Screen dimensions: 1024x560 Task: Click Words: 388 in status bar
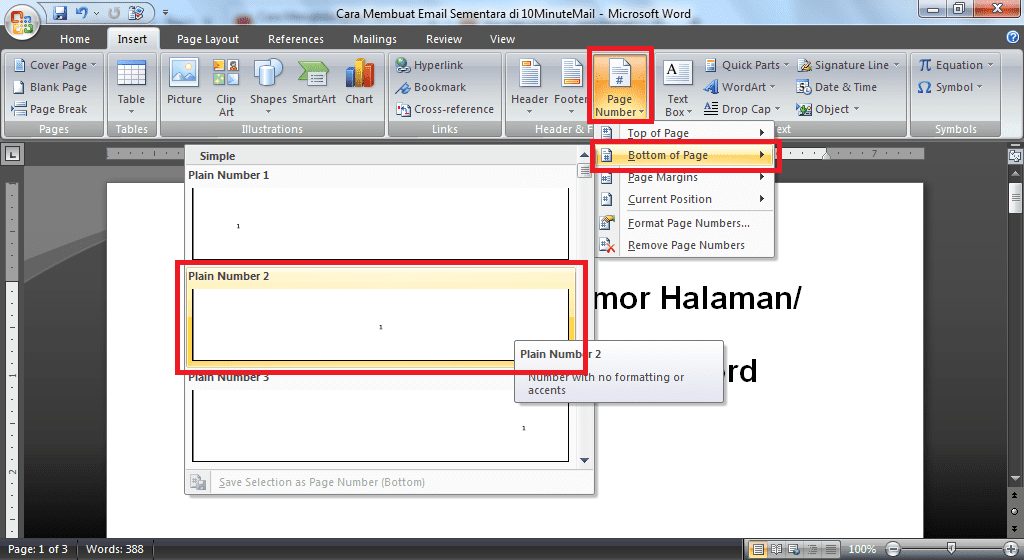(114, 550)
